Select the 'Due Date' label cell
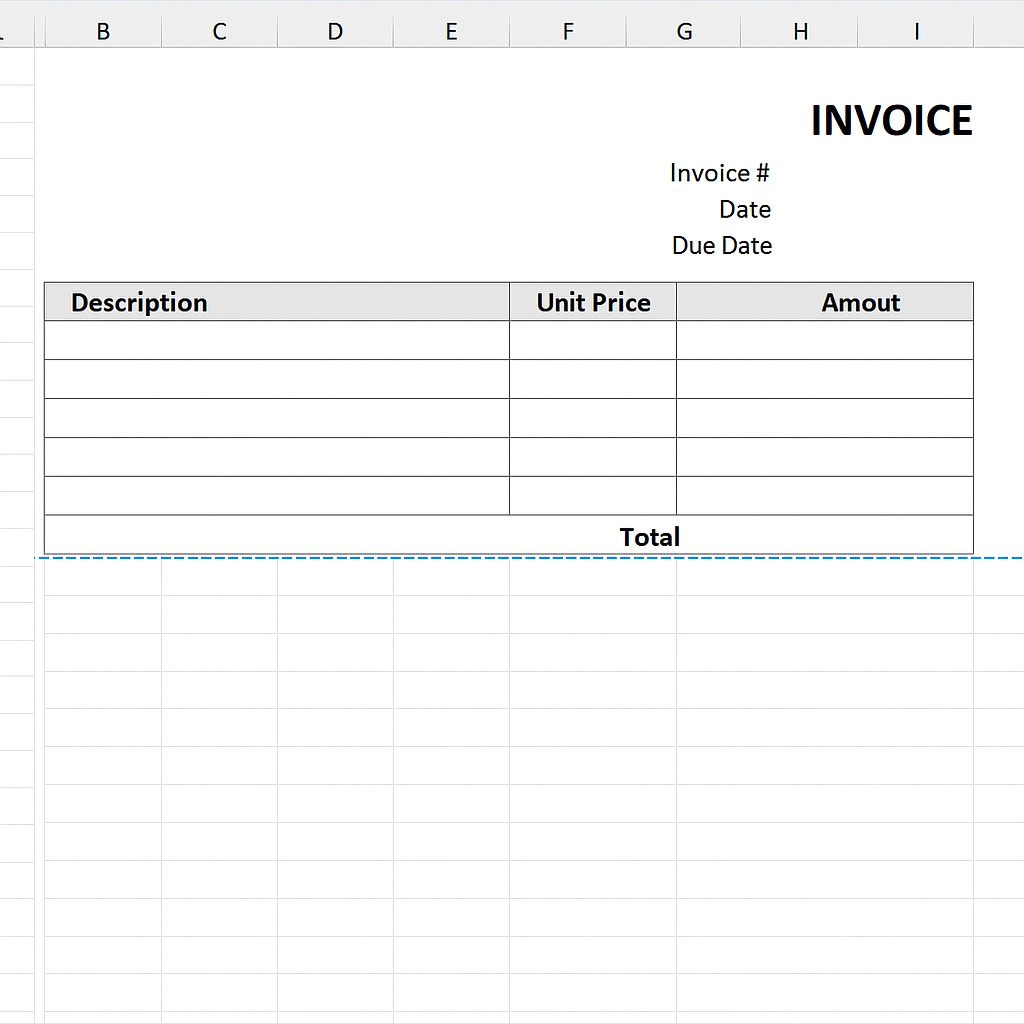 click(x=721, y=246)
